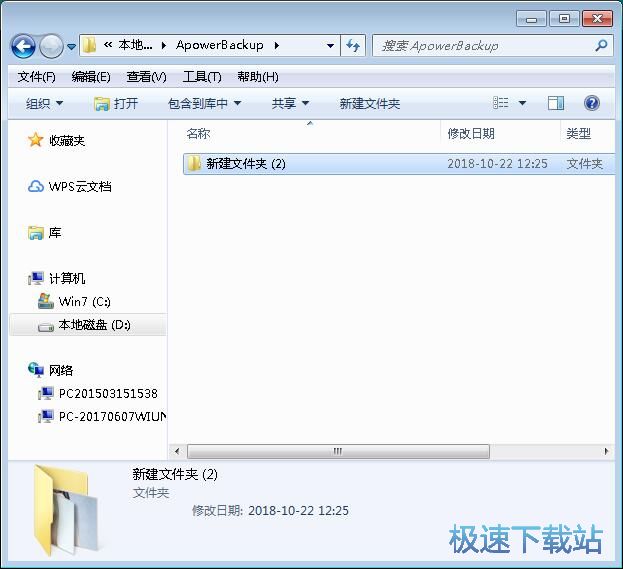Open the 编辑(E) menu
This screenshot has height=569, width=623.
91,77
